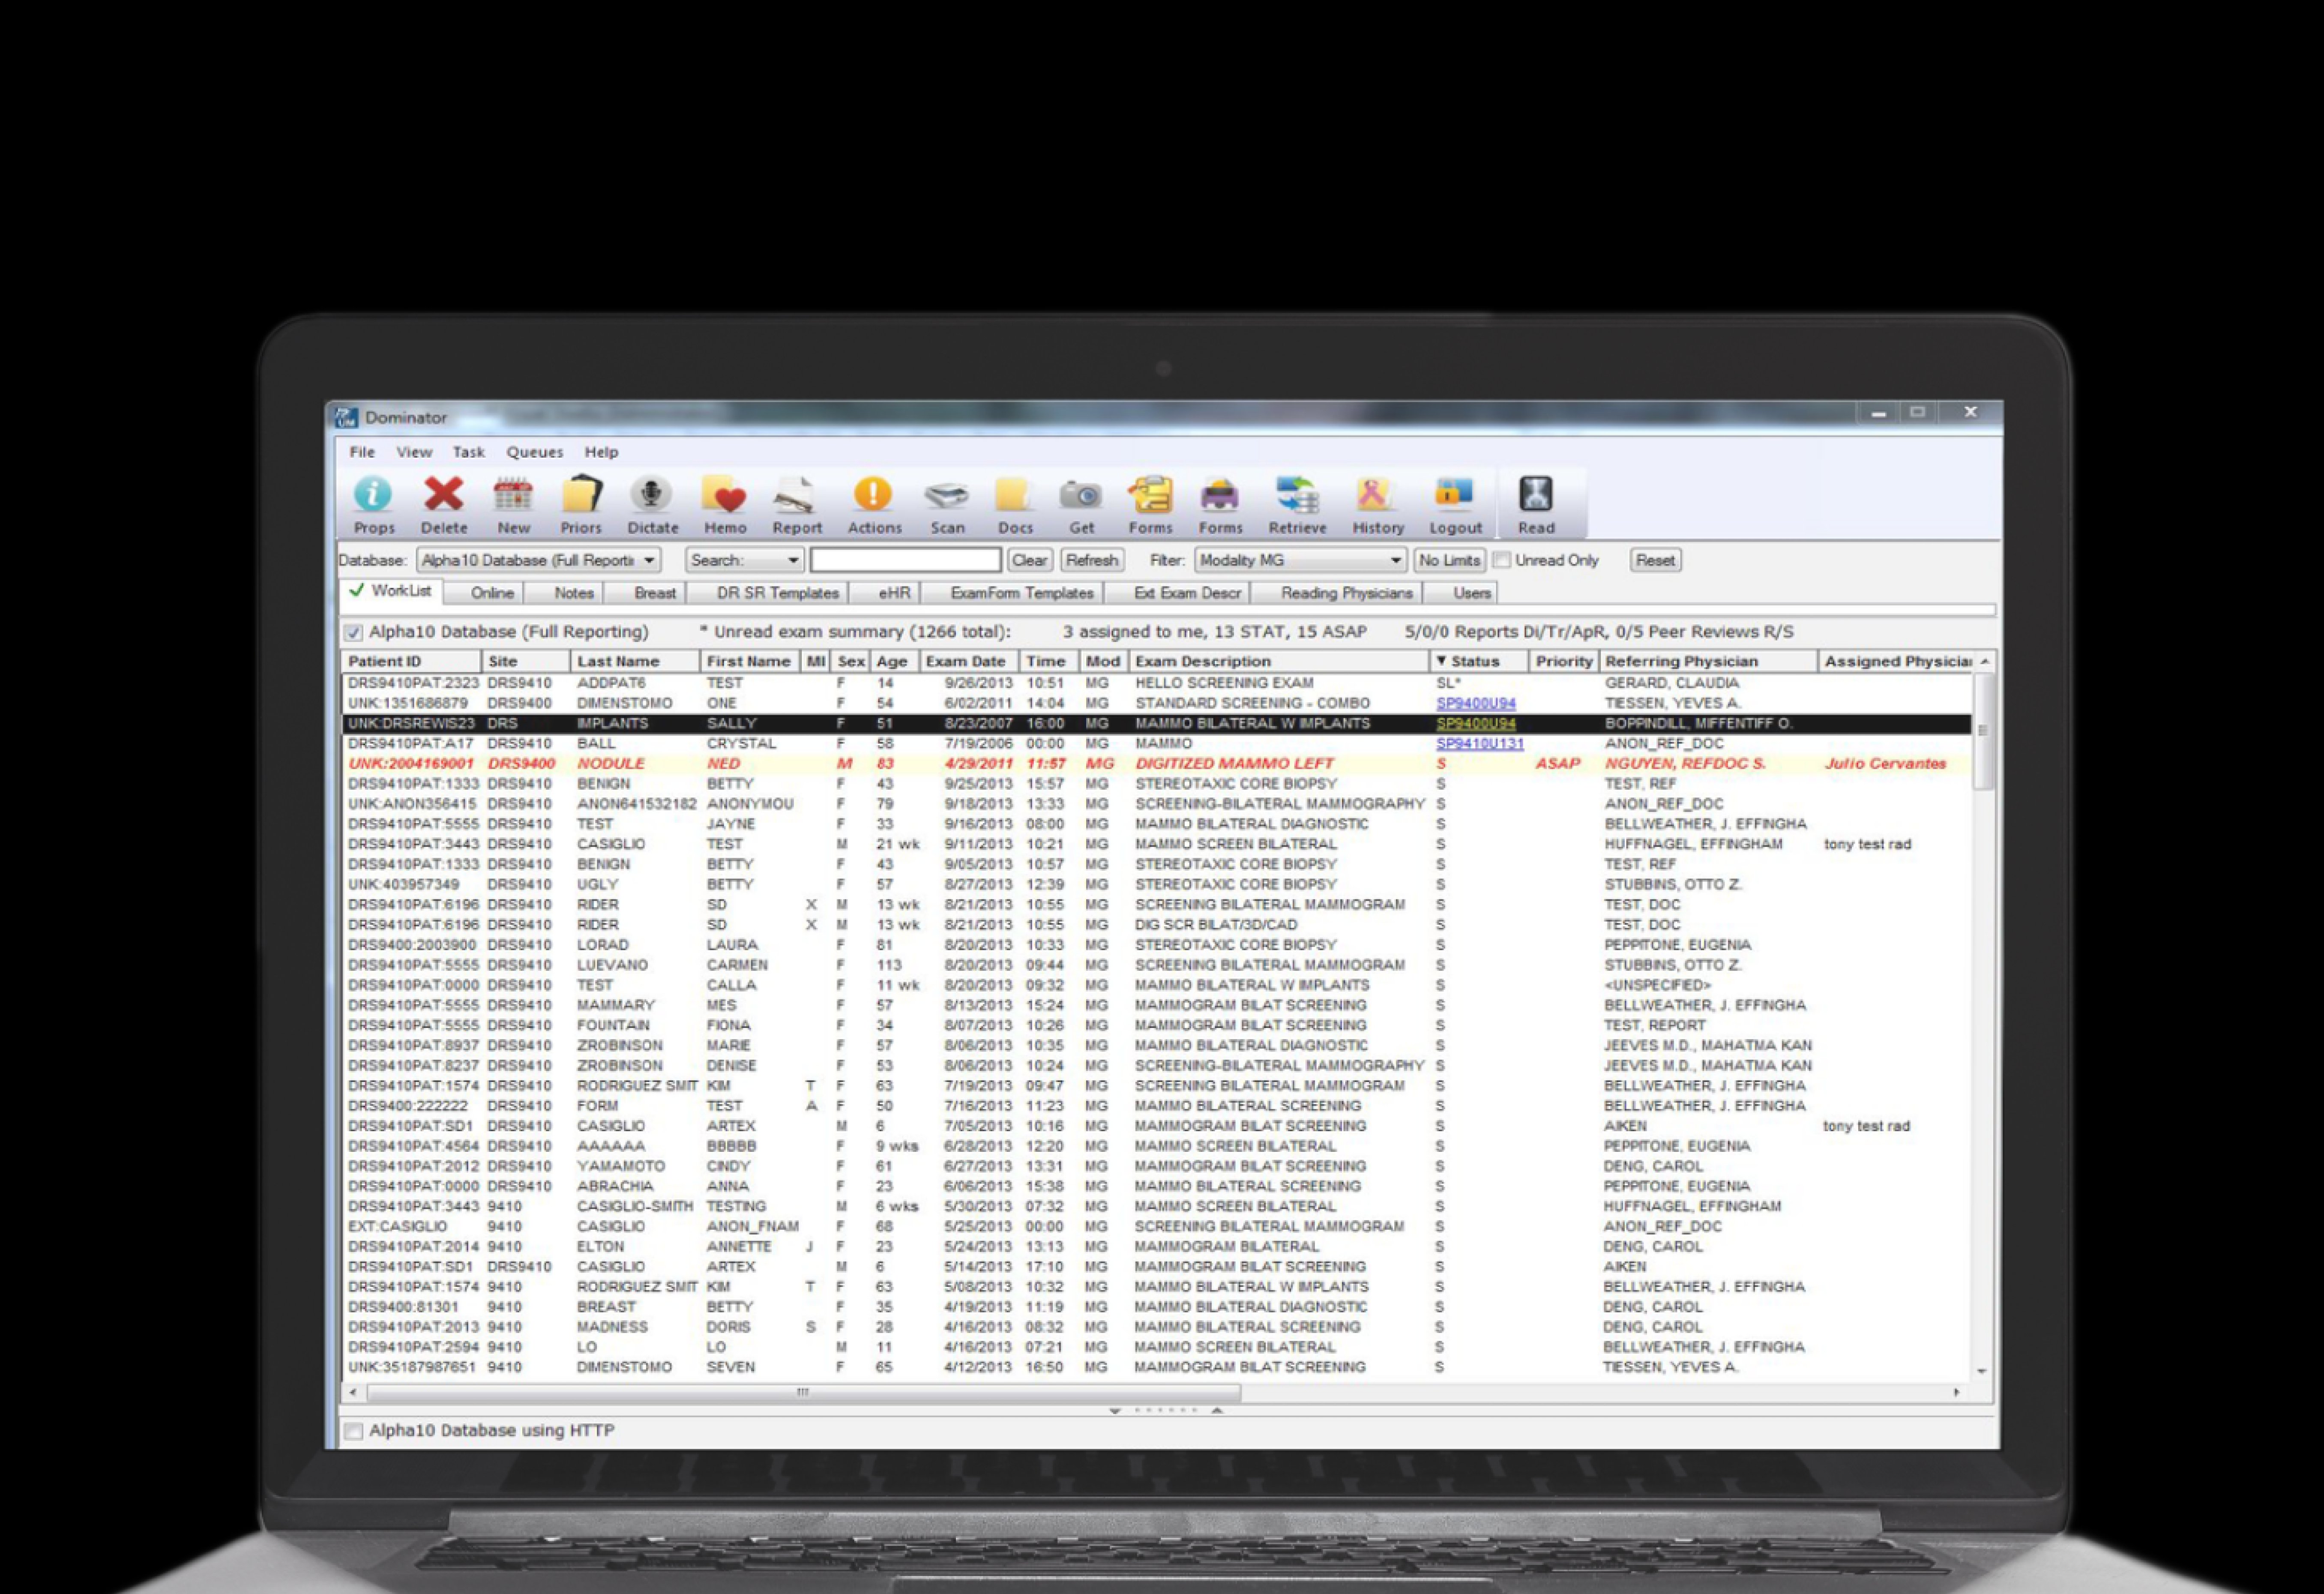Click the Retrieve database icon
The image size is (2324, 1594).
[x=1297, y=504]
